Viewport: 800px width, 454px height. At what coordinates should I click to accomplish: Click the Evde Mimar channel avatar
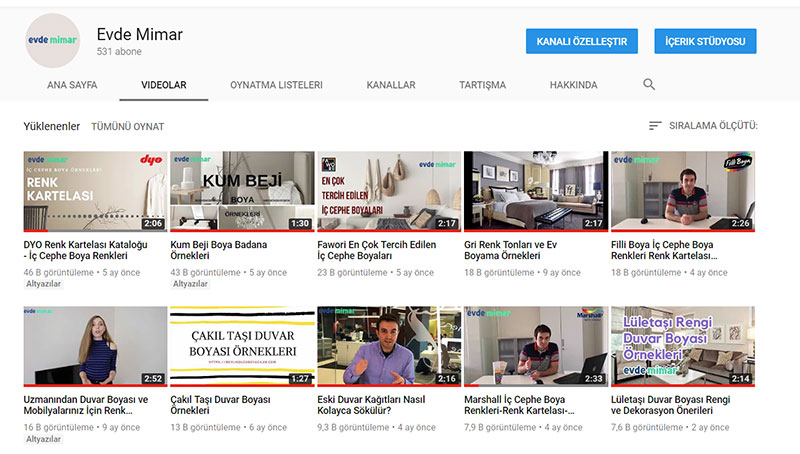tap(52, 41)
